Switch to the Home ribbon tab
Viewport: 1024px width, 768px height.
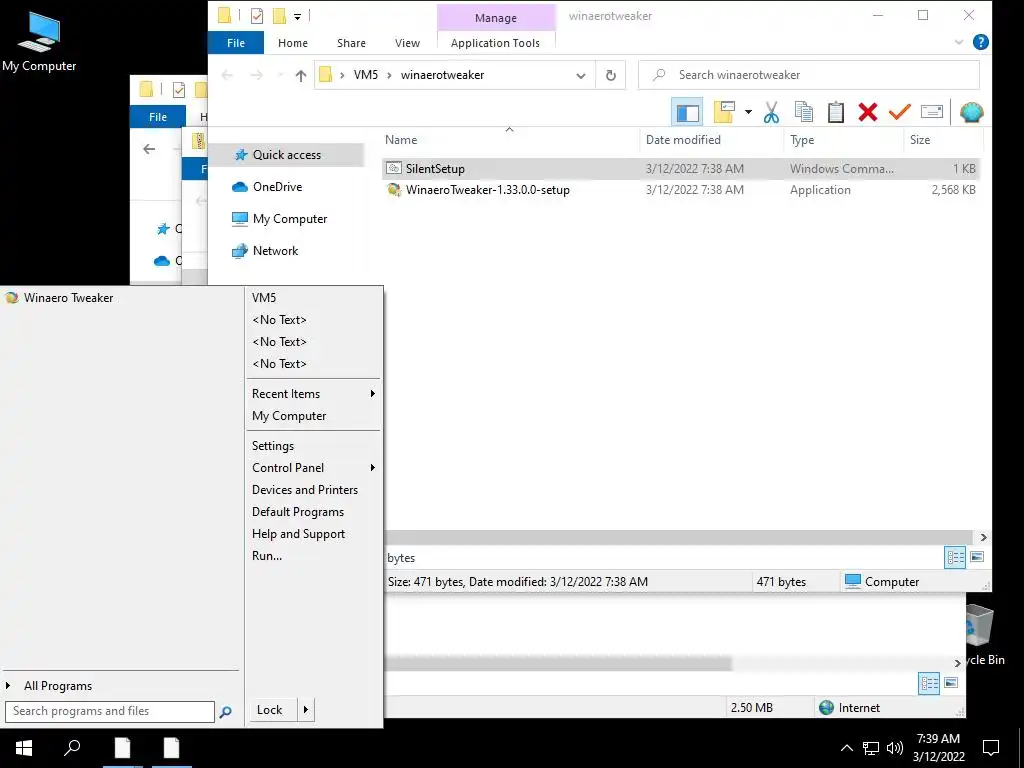[x=293, y=43]
